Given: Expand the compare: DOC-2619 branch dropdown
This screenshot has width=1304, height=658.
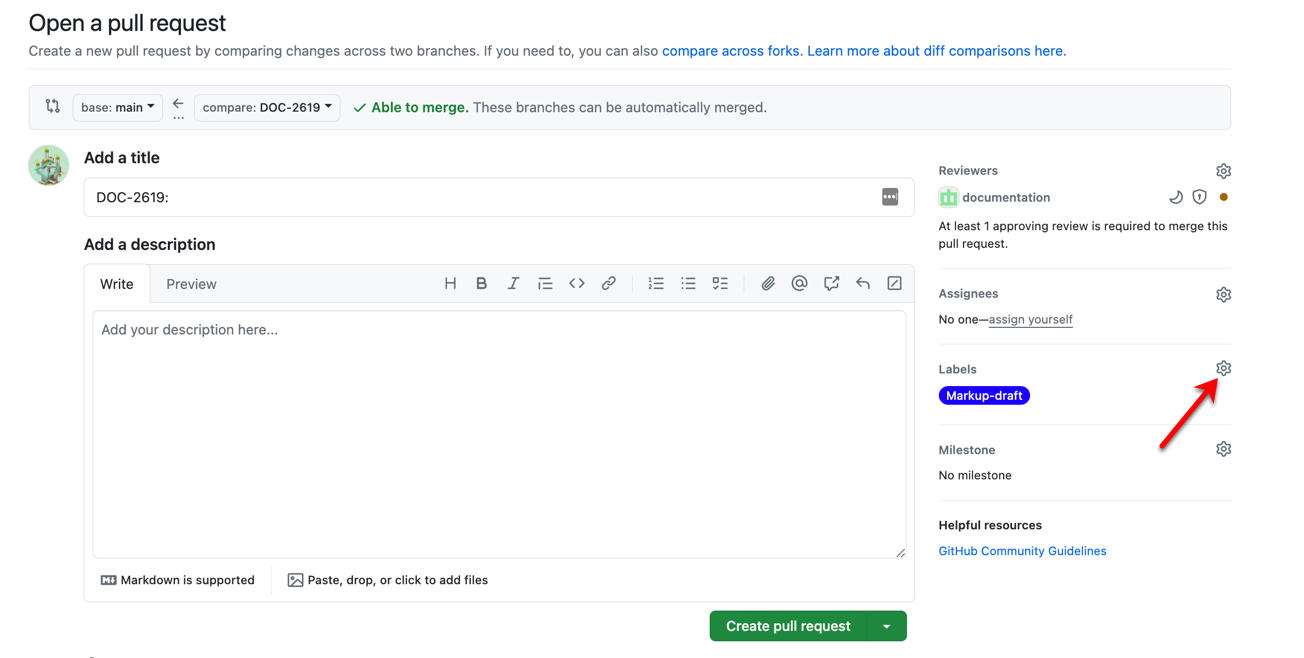Looking at the screenshot, I should (267, 108).
